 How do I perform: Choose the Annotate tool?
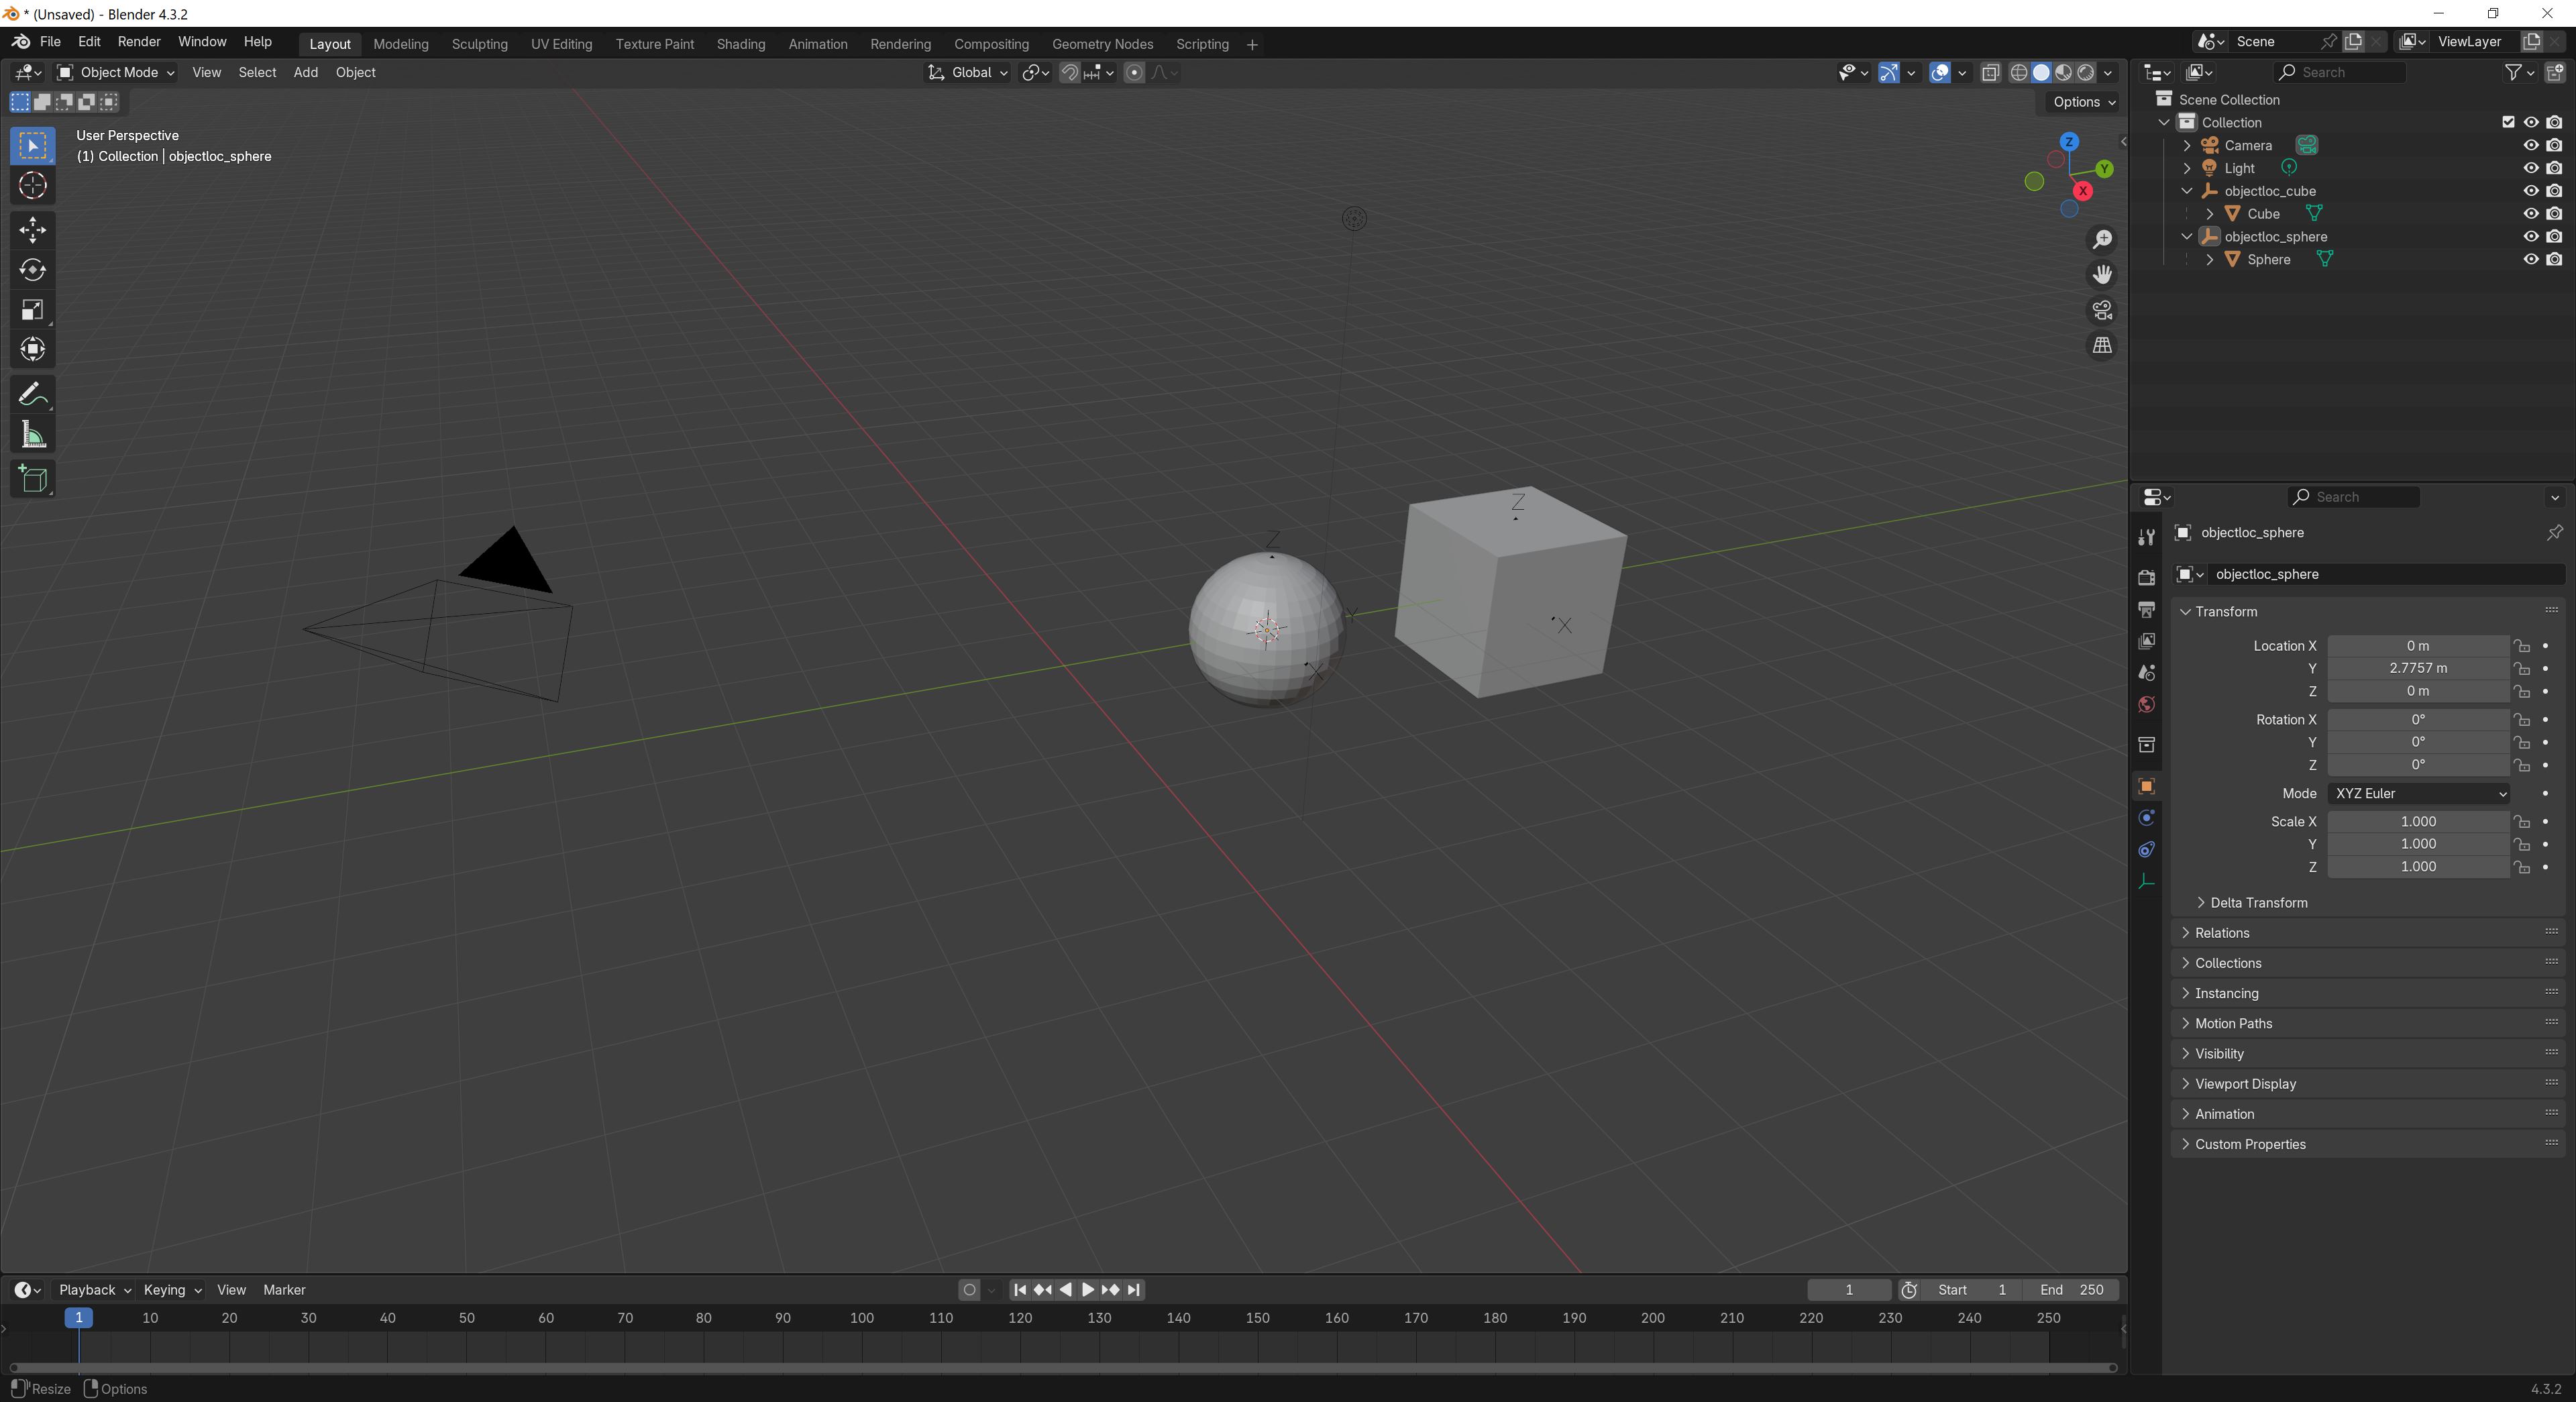[x=32, y=395]
